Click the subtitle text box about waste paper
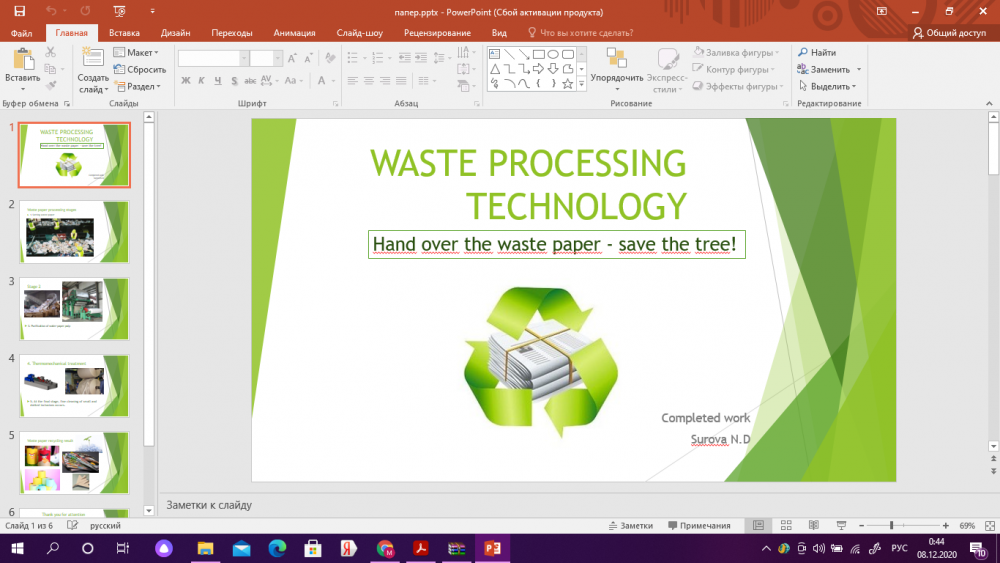The height and width of the screenshot is (563, 1000). [x=556, y=244]
